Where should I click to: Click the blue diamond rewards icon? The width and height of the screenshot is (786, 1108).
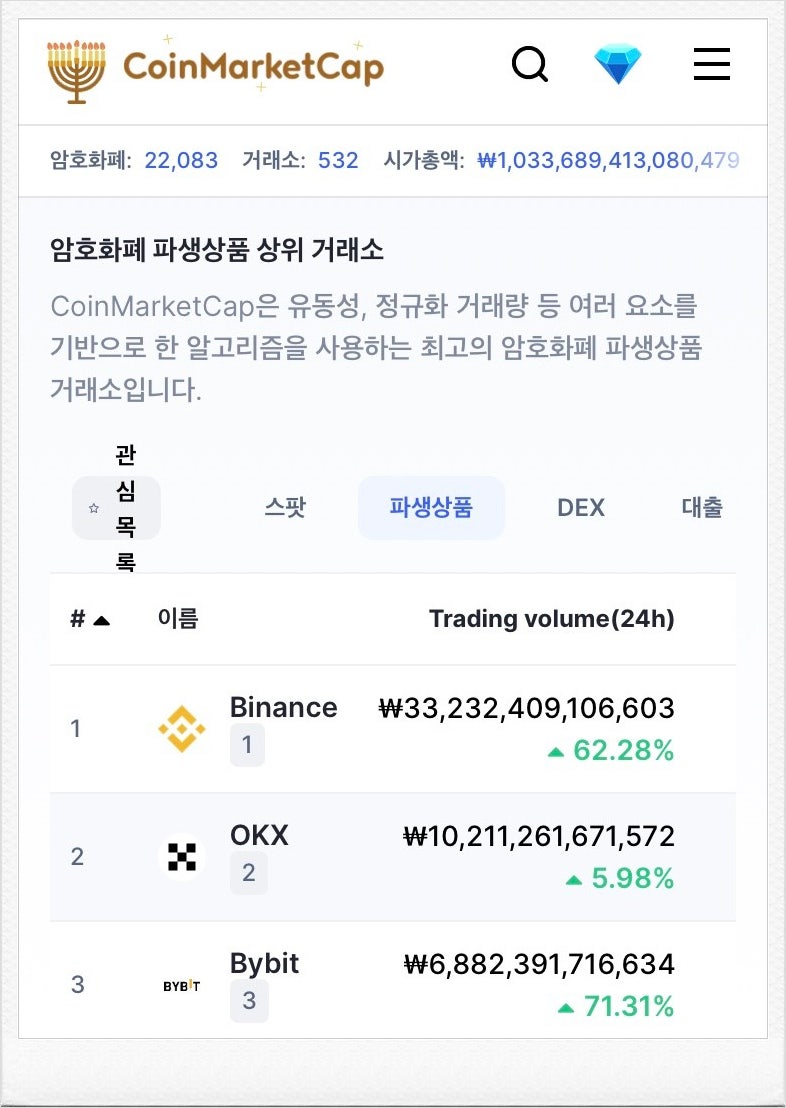click(x=618, y=65)
